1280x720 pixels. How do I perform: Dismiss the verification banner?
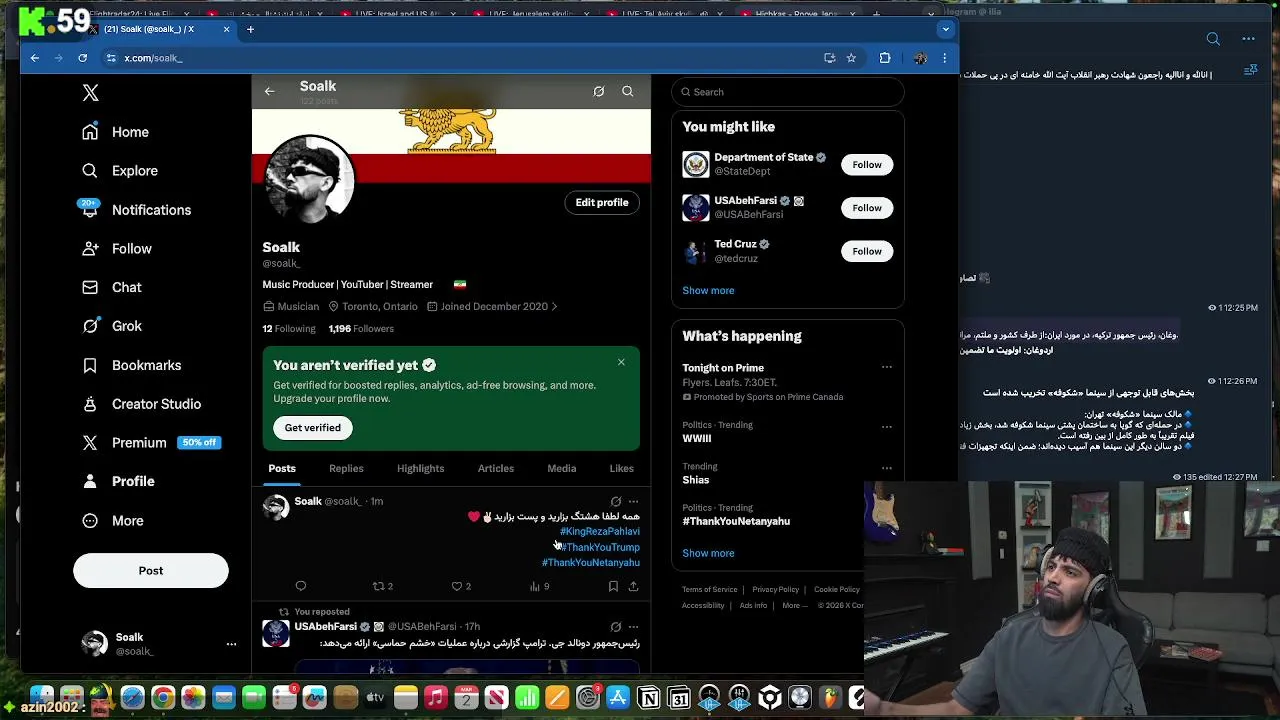[621, 362]
